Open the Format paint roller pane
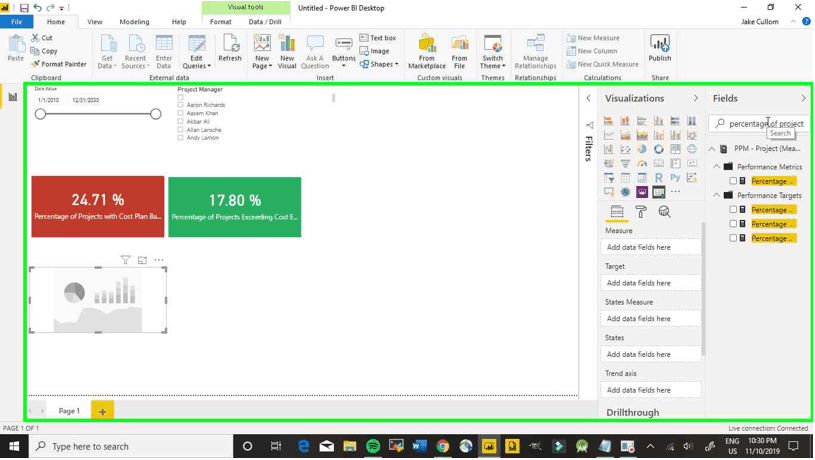815x460 pixels. [x=641, y=212]
